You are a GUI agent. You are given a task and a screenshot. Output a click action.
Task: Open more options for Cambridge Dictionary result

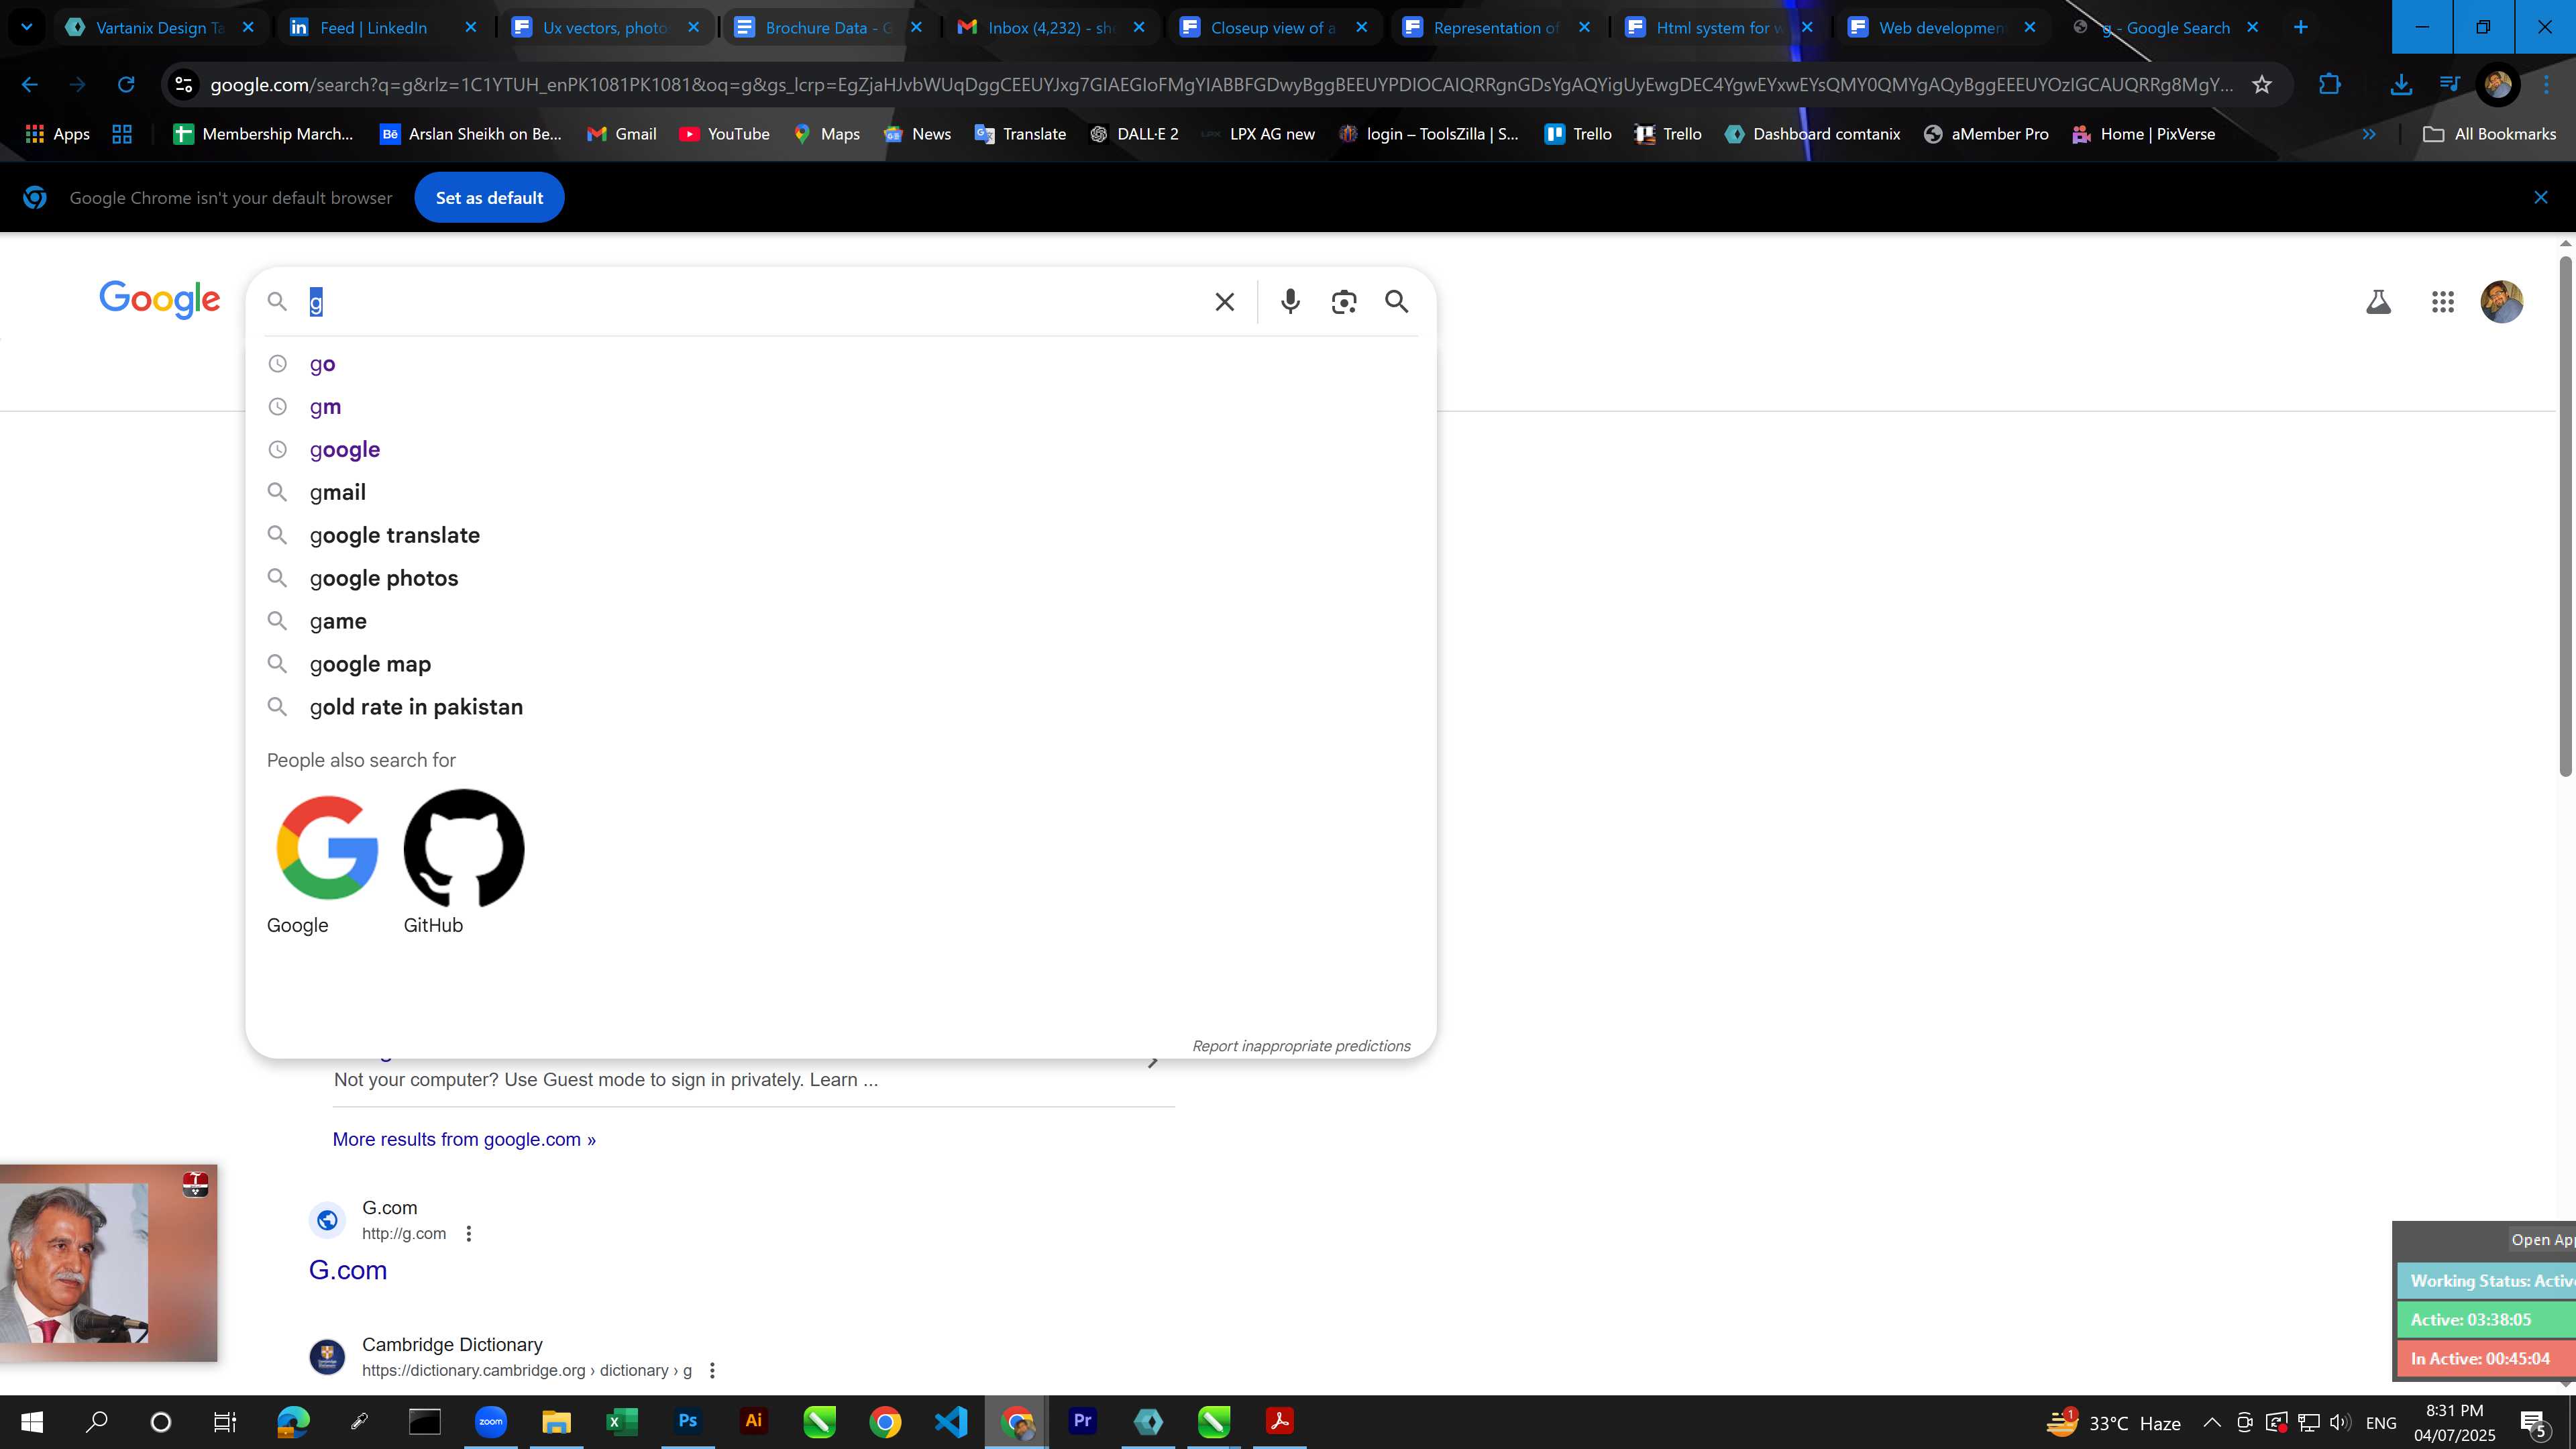click(712, 1371)
